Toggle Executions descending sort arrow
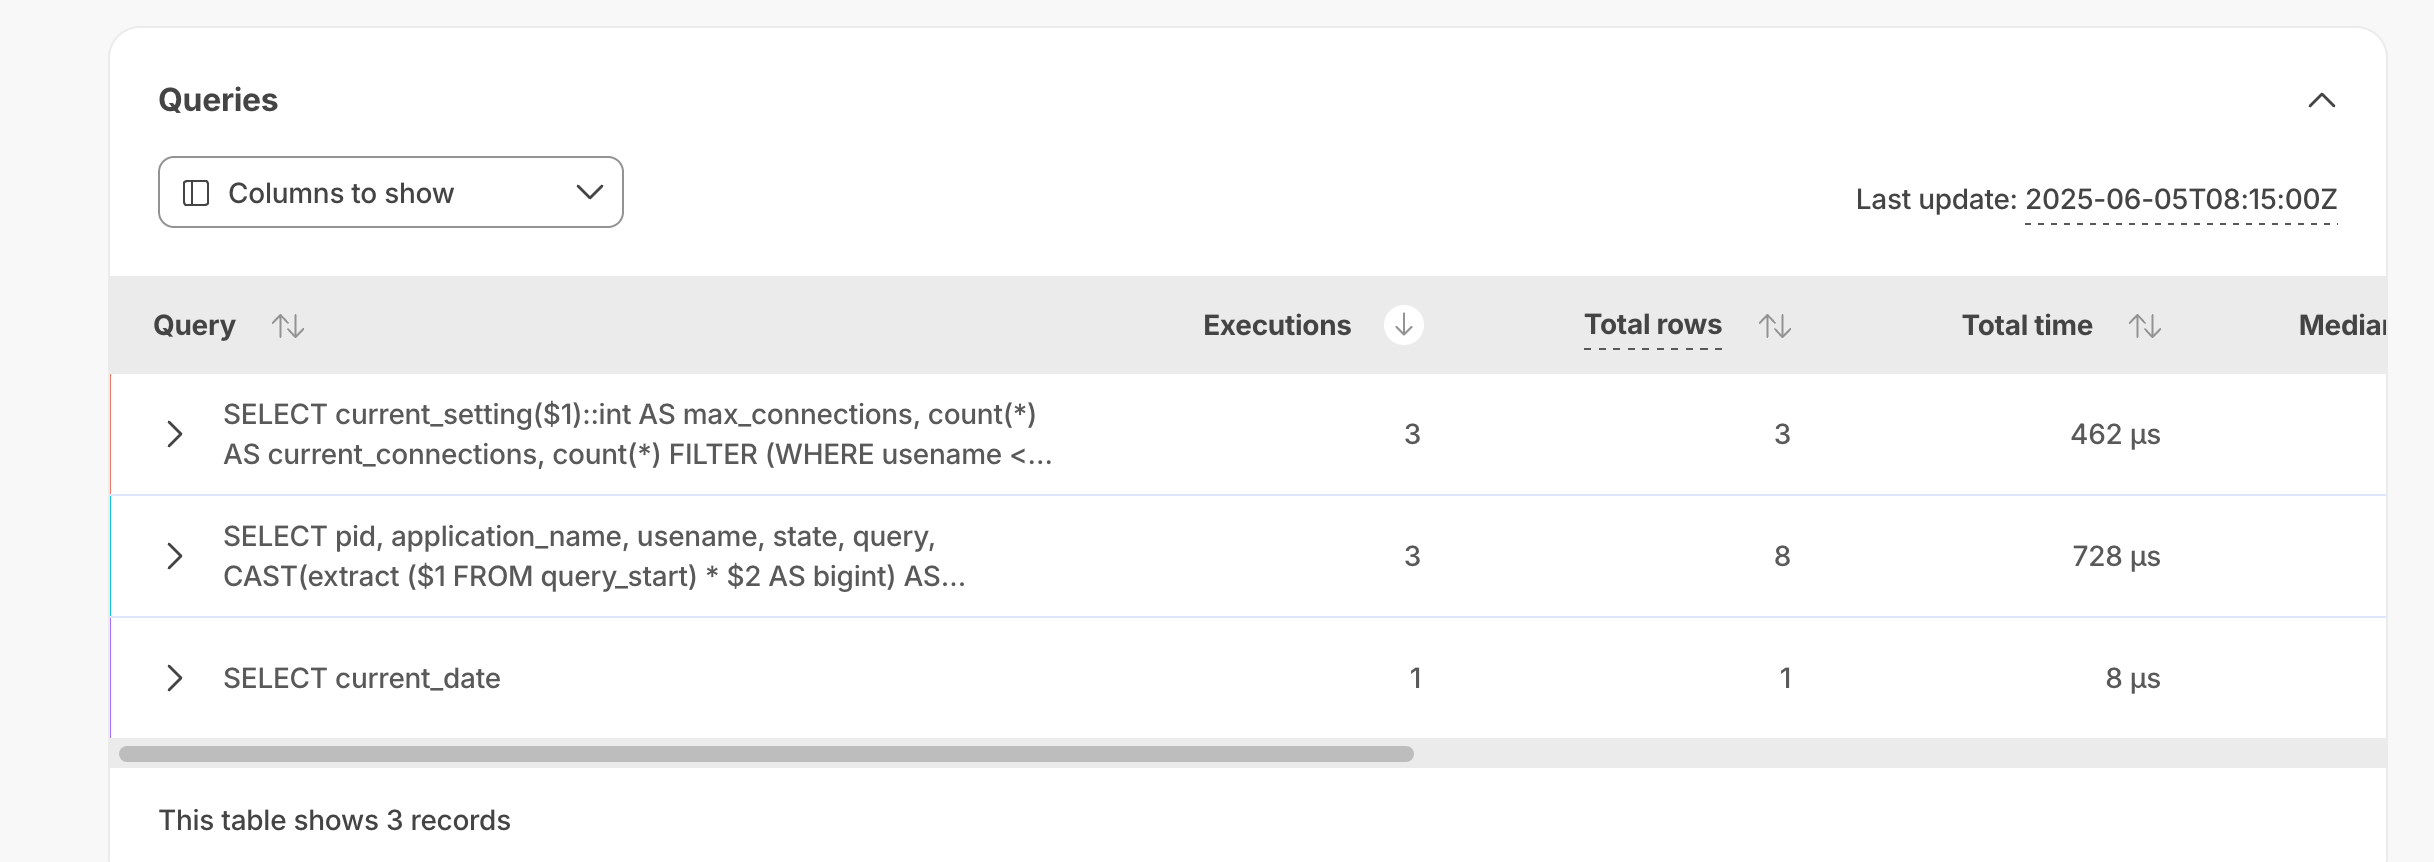 [1403, 325]
